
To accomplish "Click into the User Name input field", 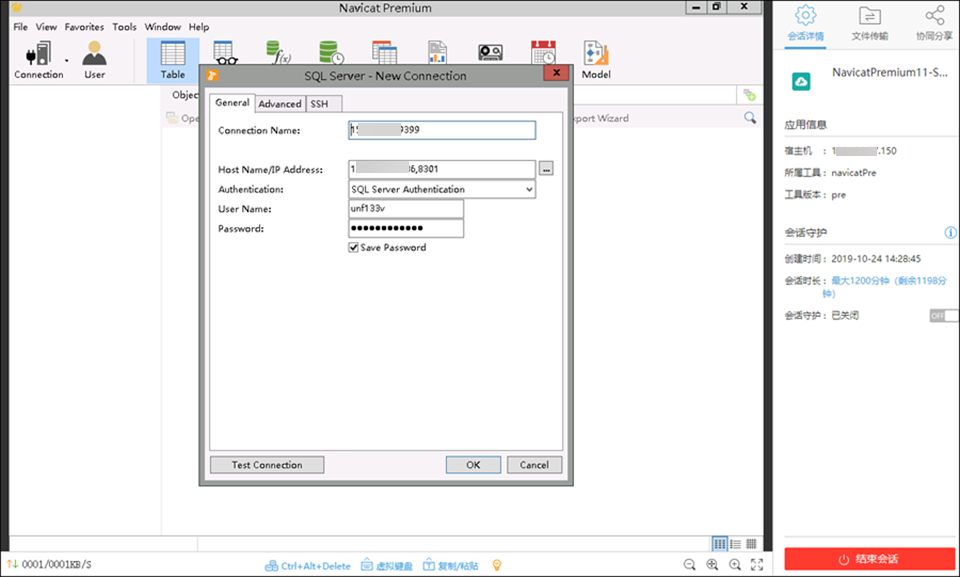I will click(406, 209).
